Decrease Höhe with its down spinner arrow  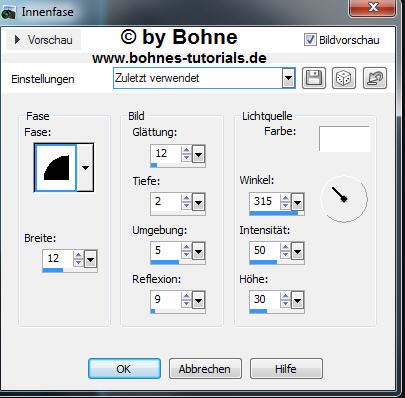click(x=285, y=304)
